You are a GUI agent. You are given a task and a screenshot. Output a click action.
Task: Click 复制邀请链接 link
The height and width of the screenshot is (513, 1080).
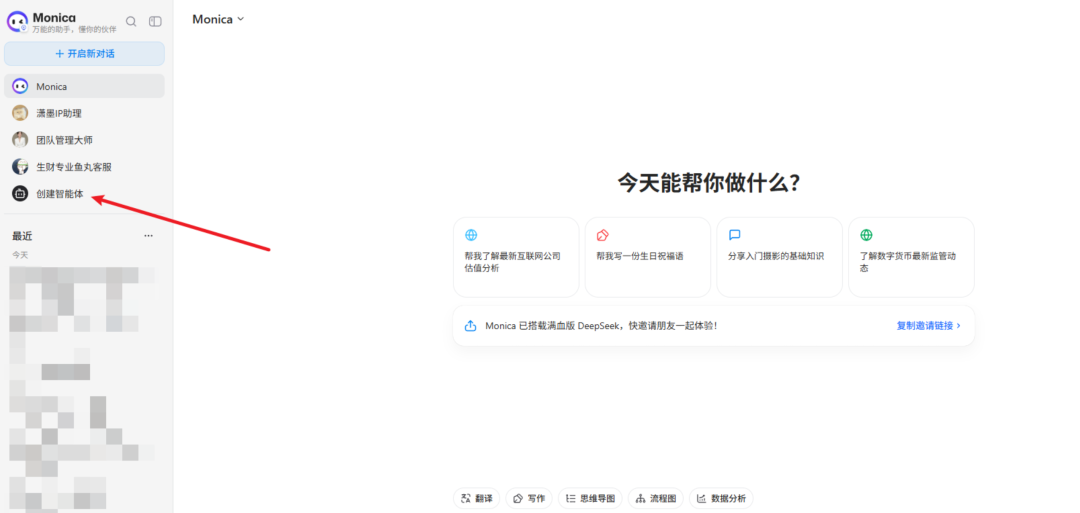point(928,326)
